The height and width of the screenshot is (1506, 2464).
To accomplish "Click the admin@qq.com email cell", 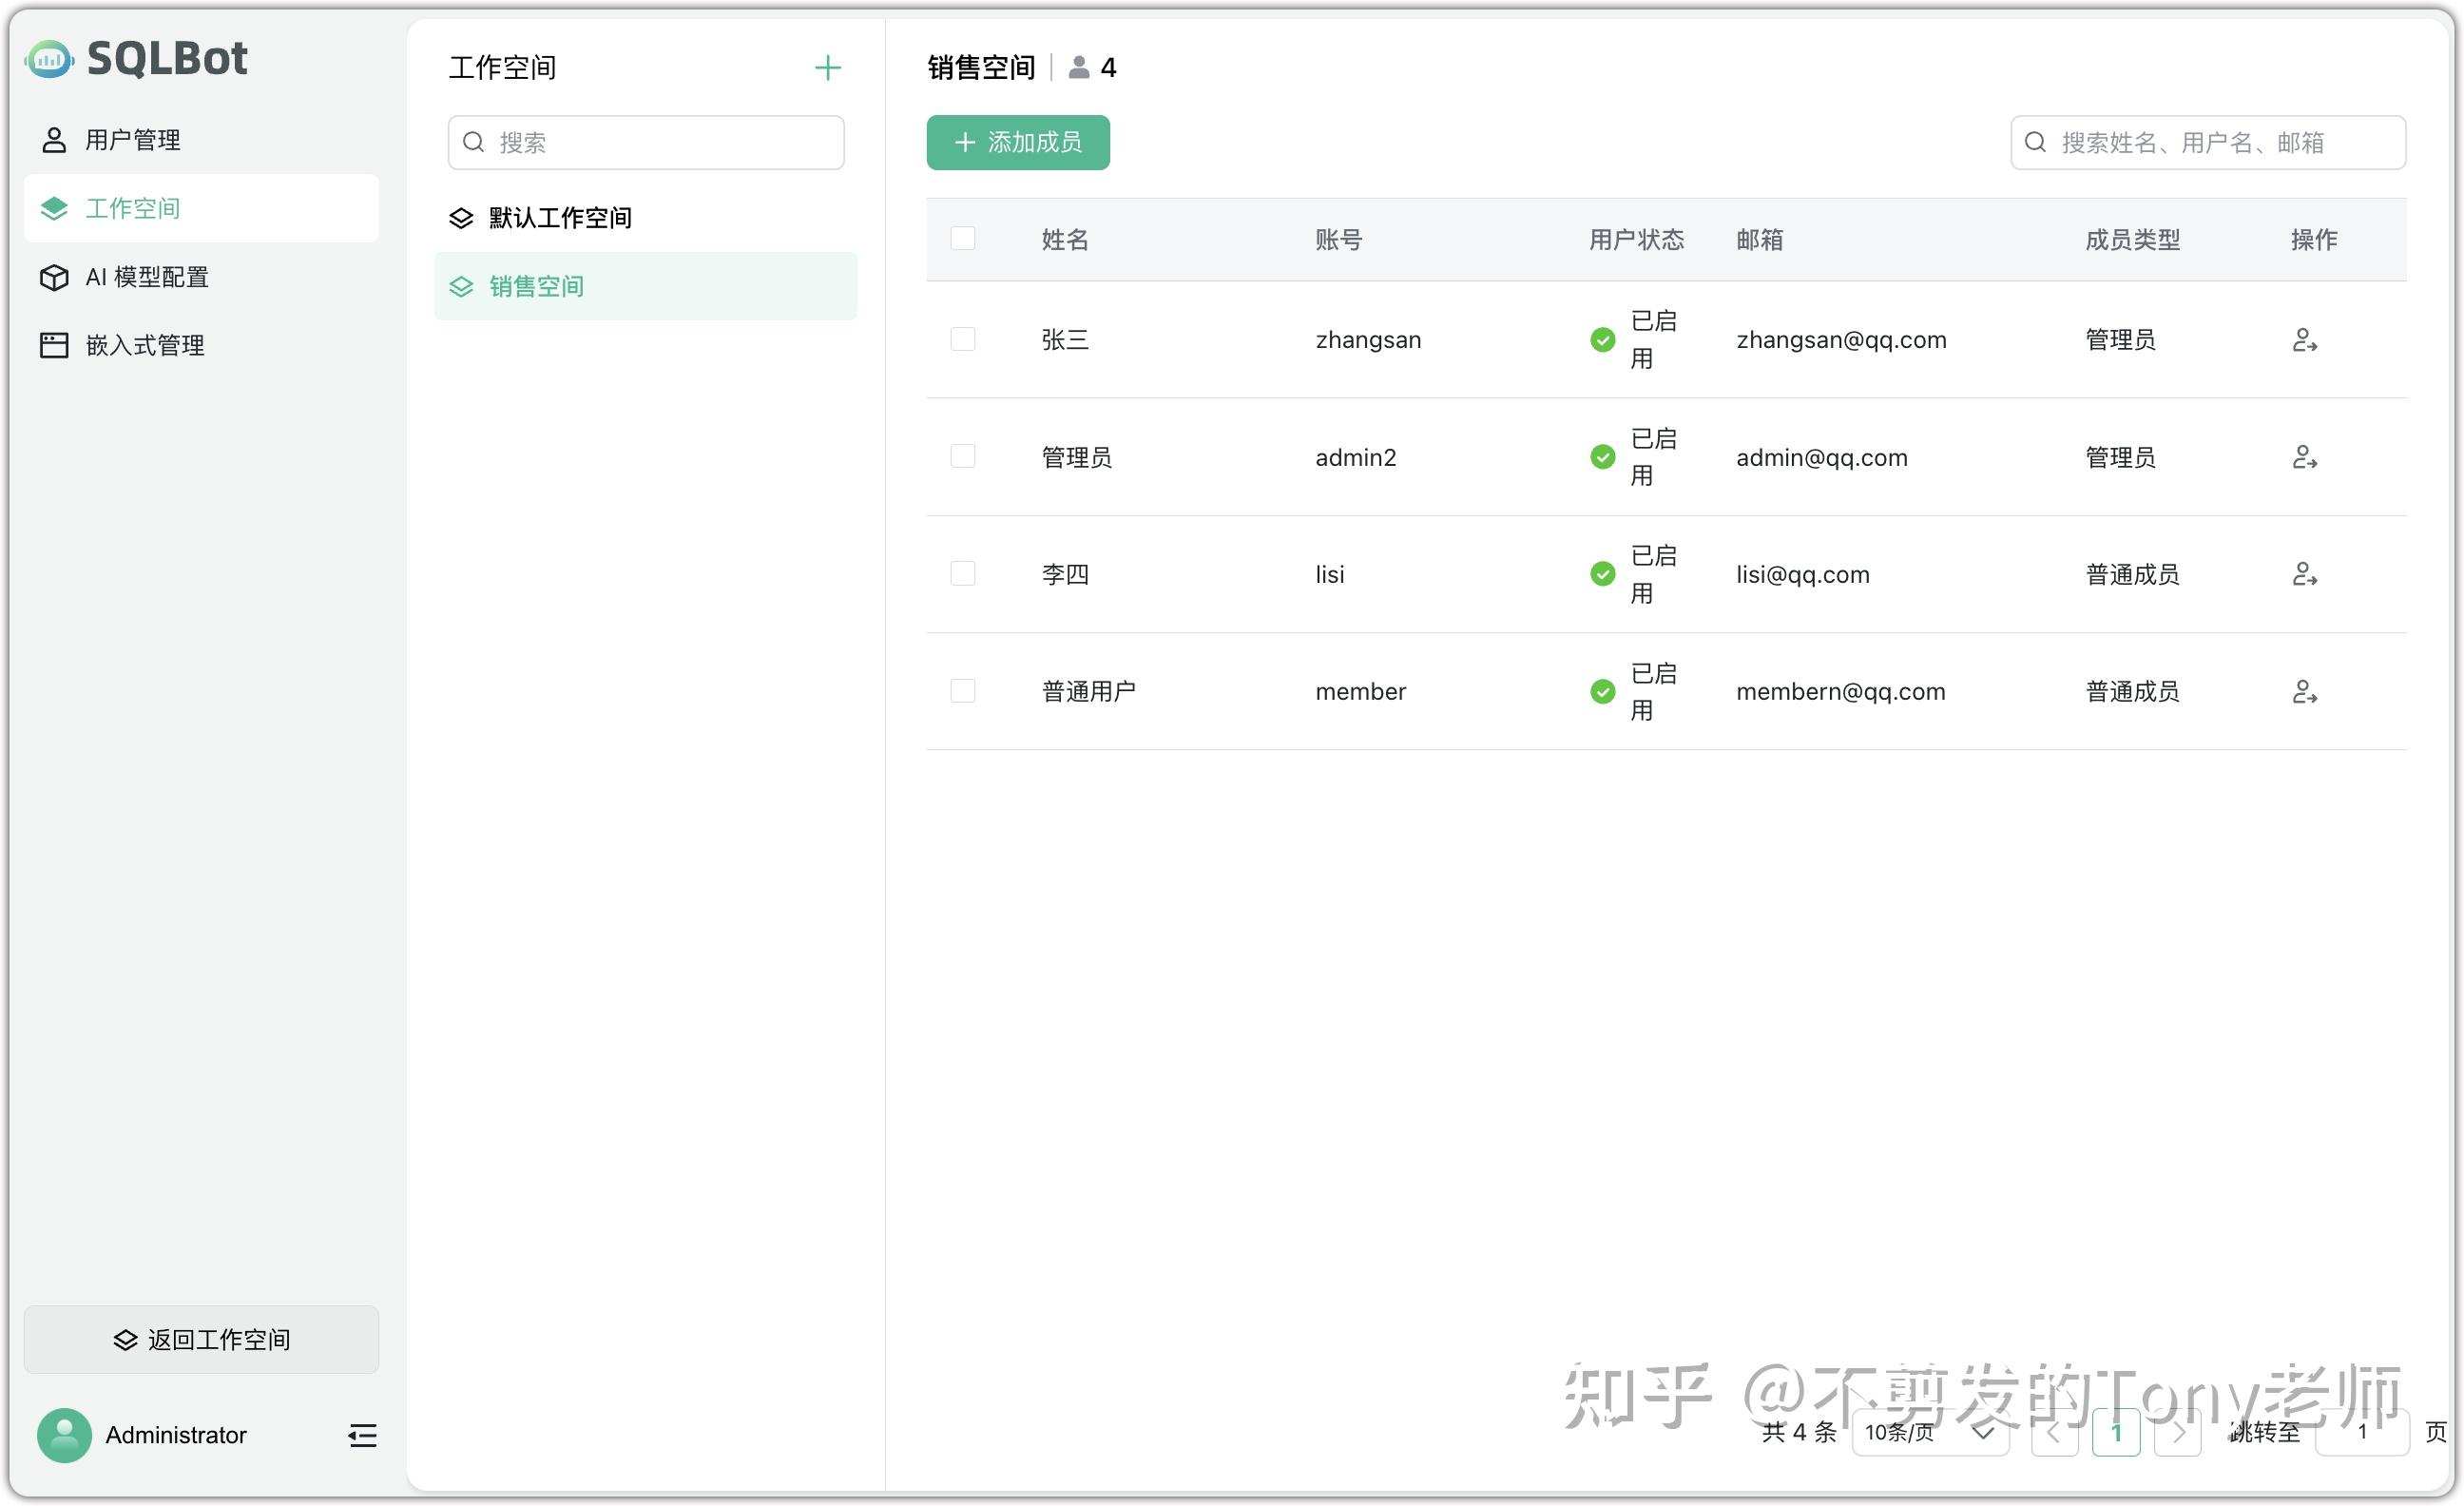I will [1821, 457].
